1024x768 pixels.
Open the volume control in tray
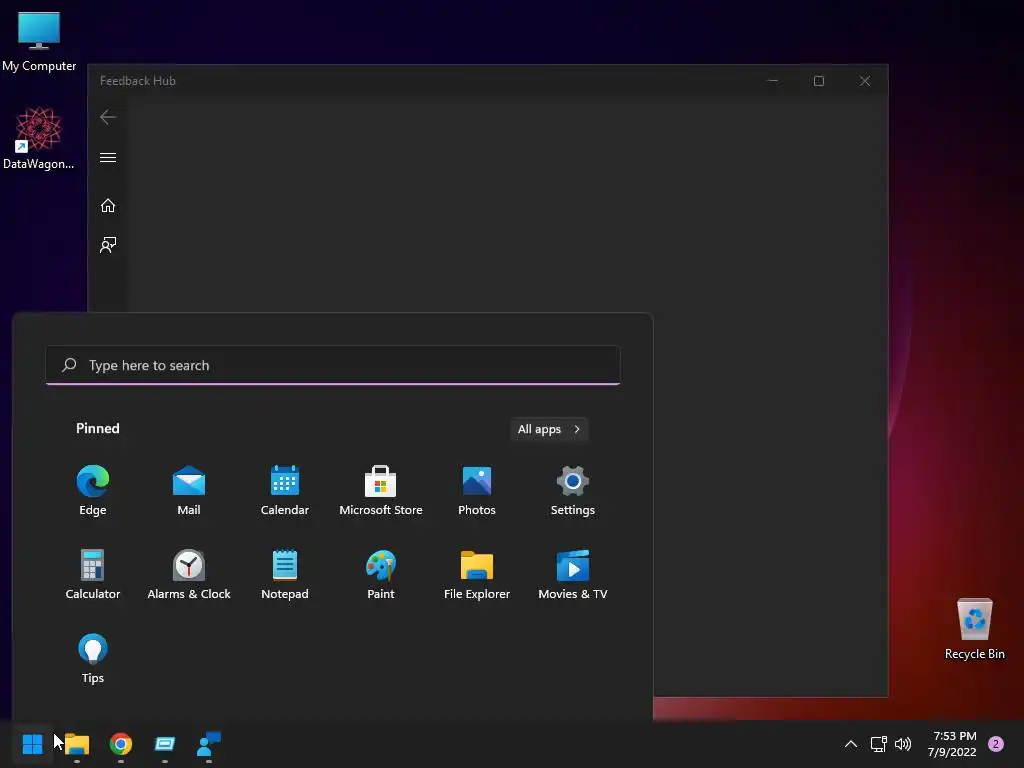(x=903, y=744)
